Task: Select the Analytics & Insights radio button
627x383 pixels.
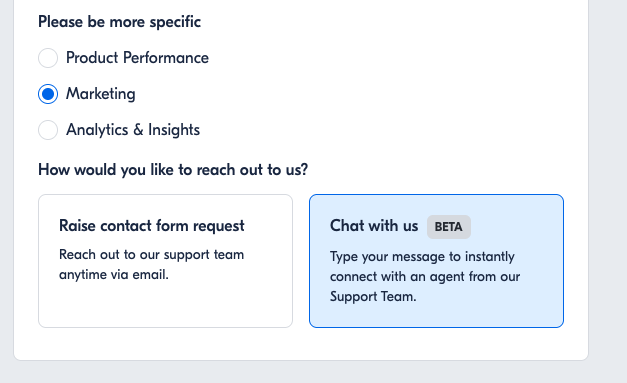Action: pyautogui.click(x=48, y=130)
